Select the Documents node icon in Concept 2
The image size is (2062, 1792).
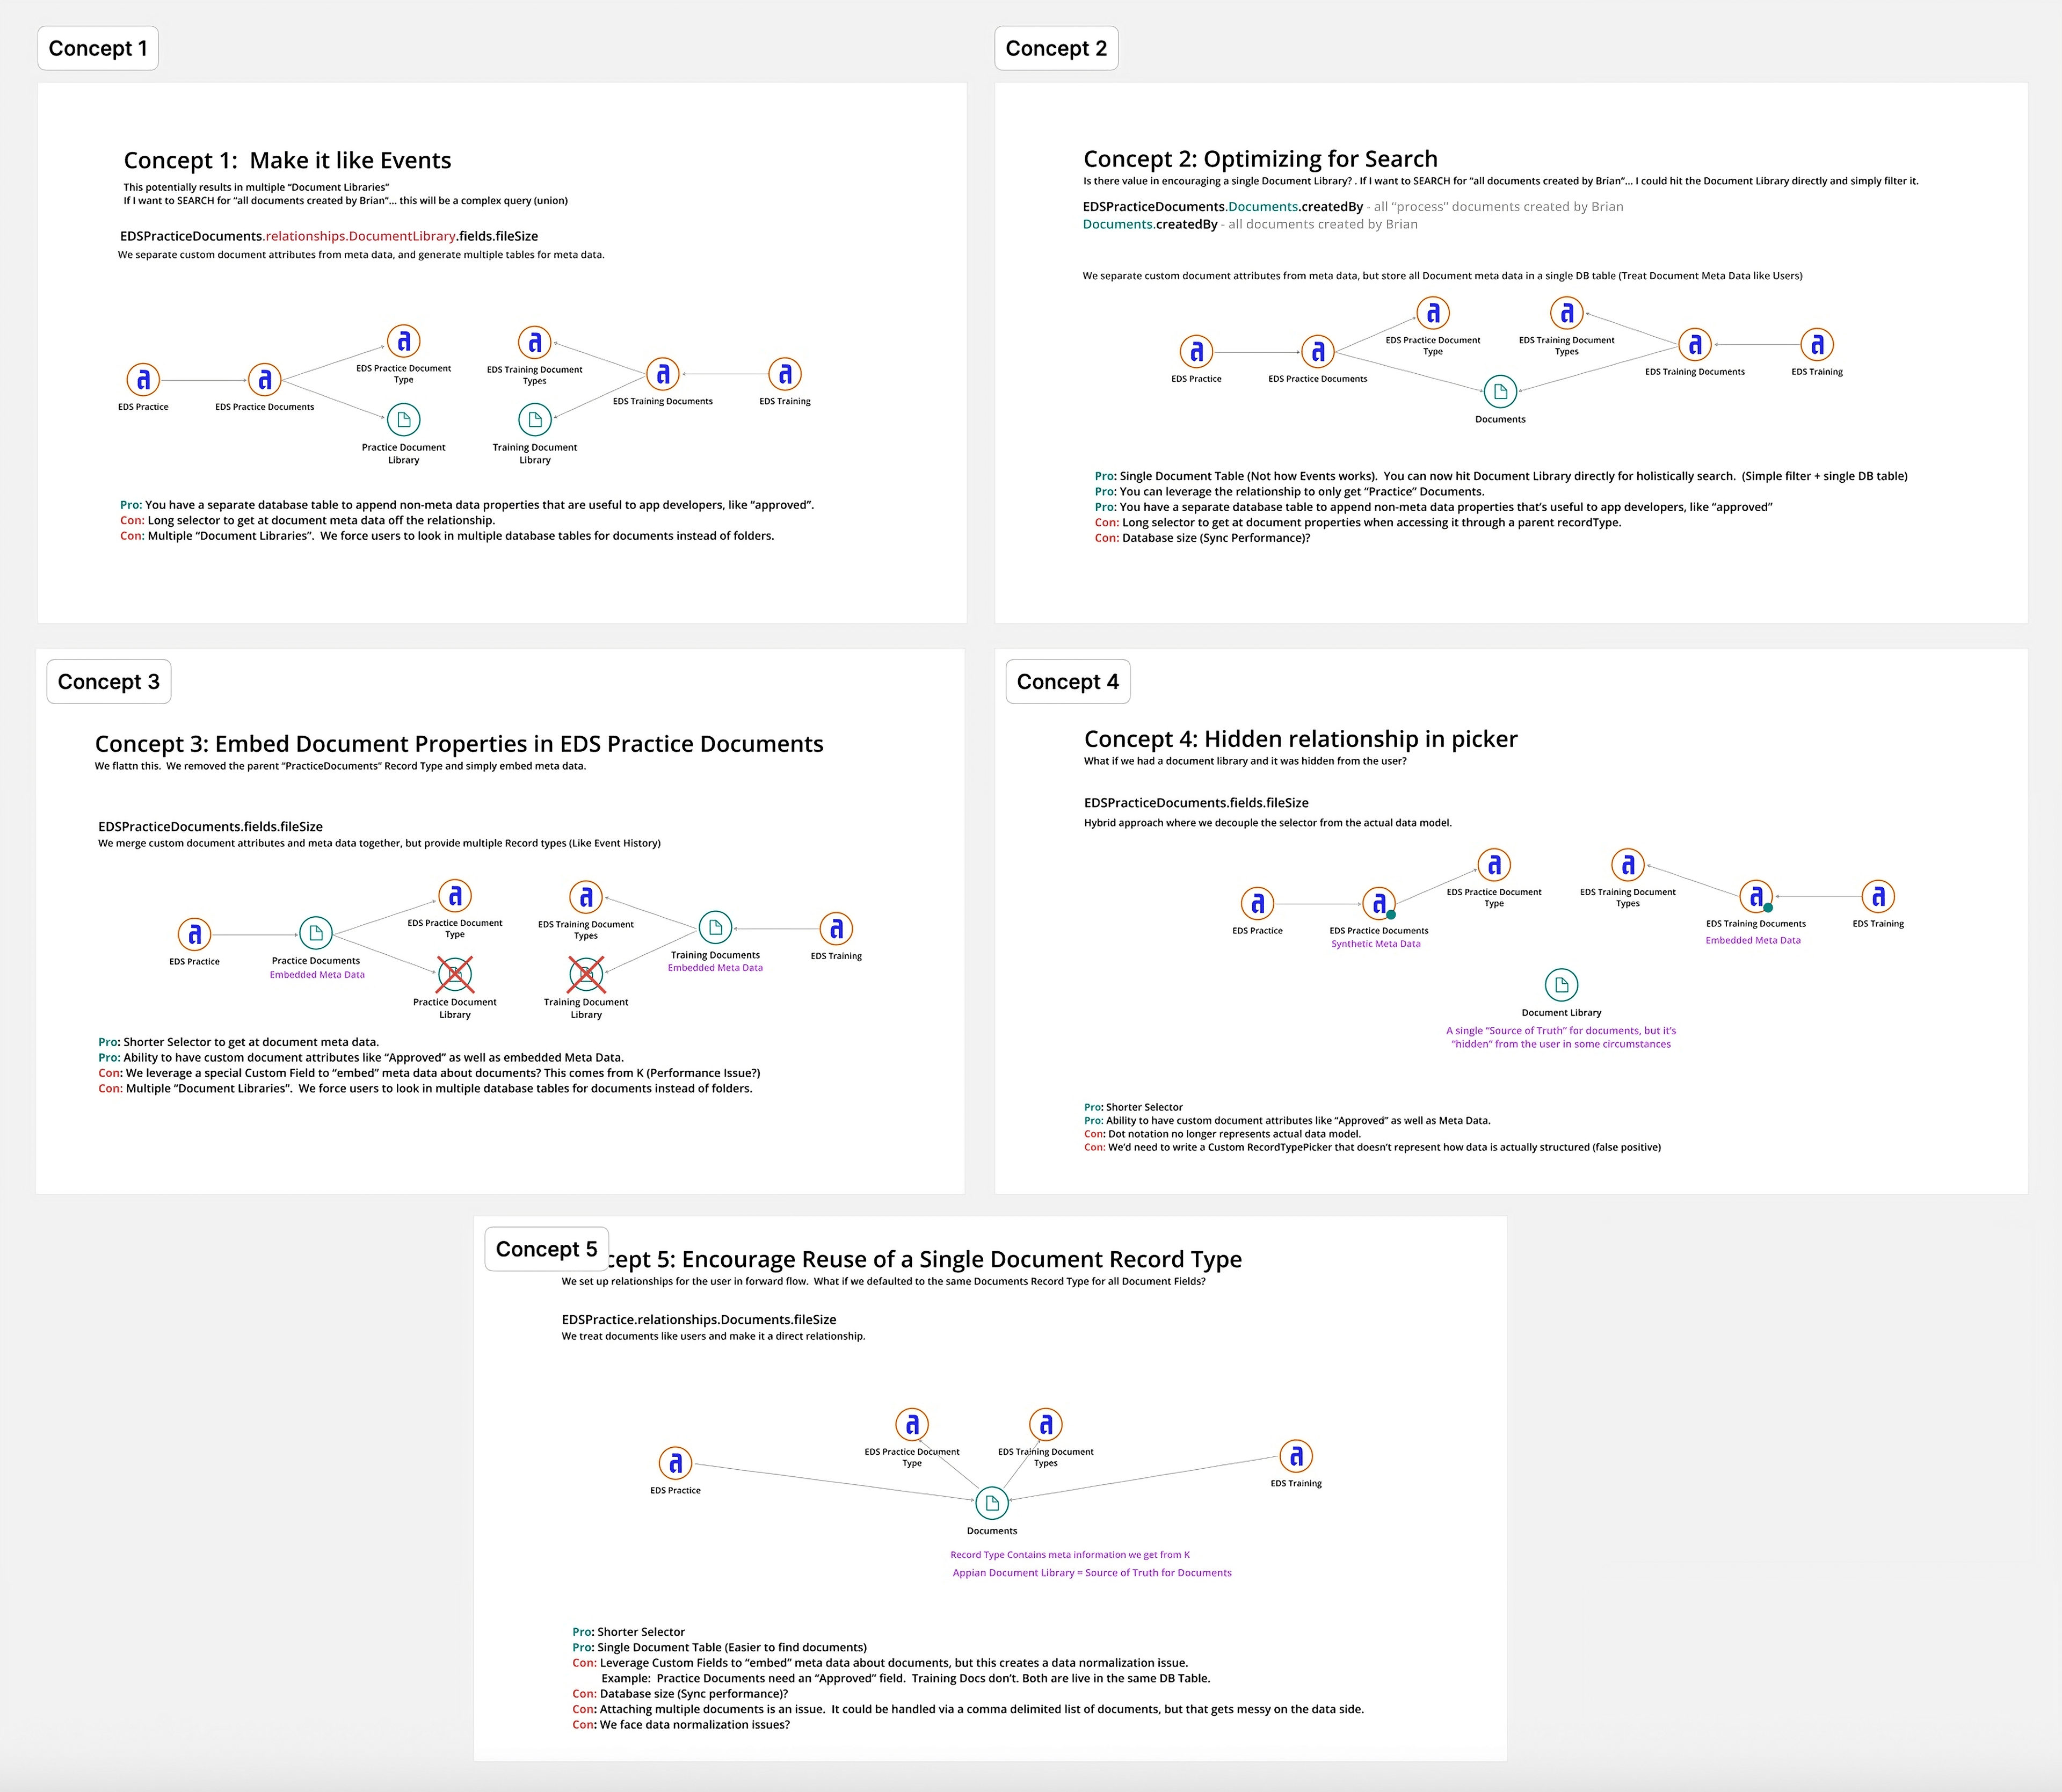click(1500, 392)
